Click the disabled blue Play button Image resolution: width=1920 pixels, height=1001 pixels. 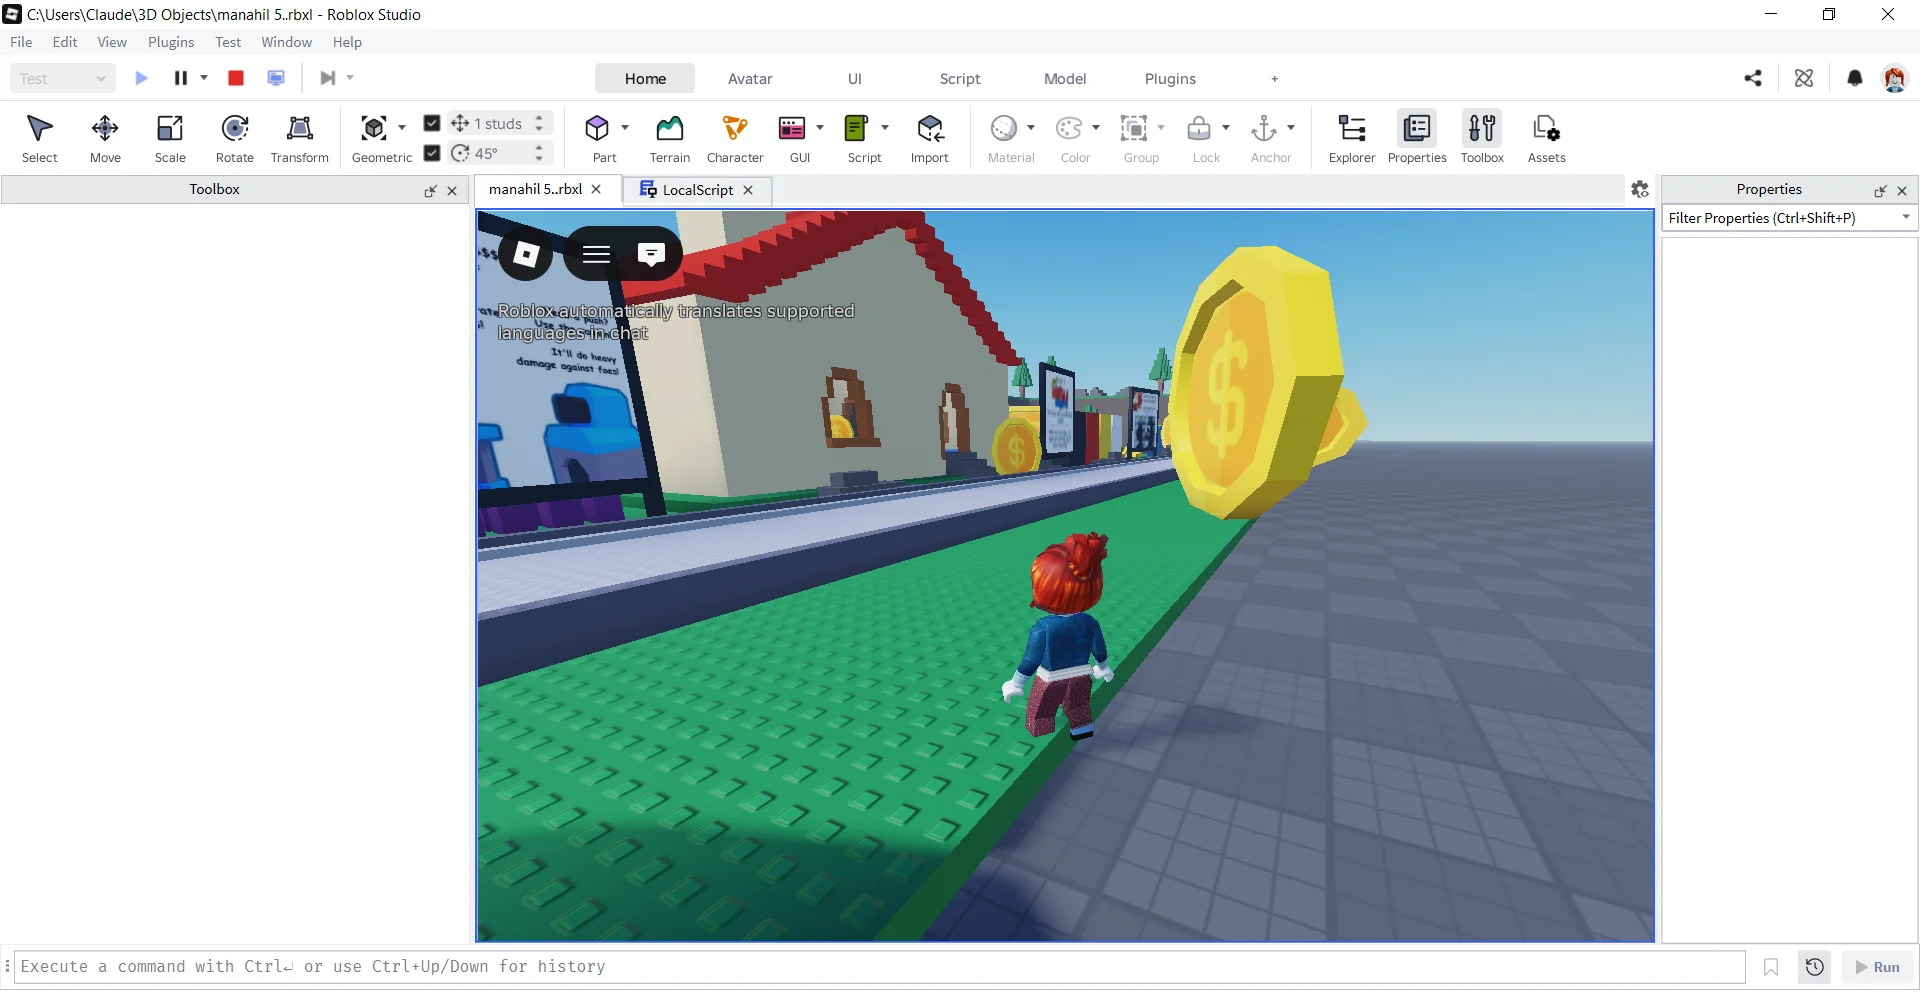tap(141, 78)
